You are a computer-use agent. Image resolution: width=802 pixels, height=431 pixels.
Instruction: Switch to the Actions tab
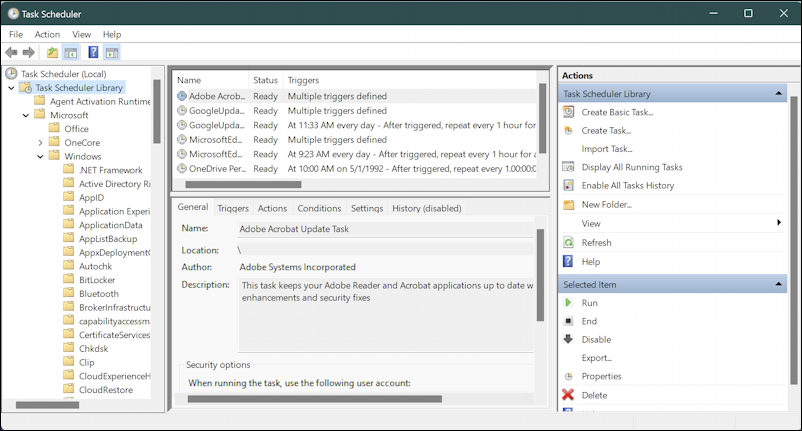tap(272, 208)
